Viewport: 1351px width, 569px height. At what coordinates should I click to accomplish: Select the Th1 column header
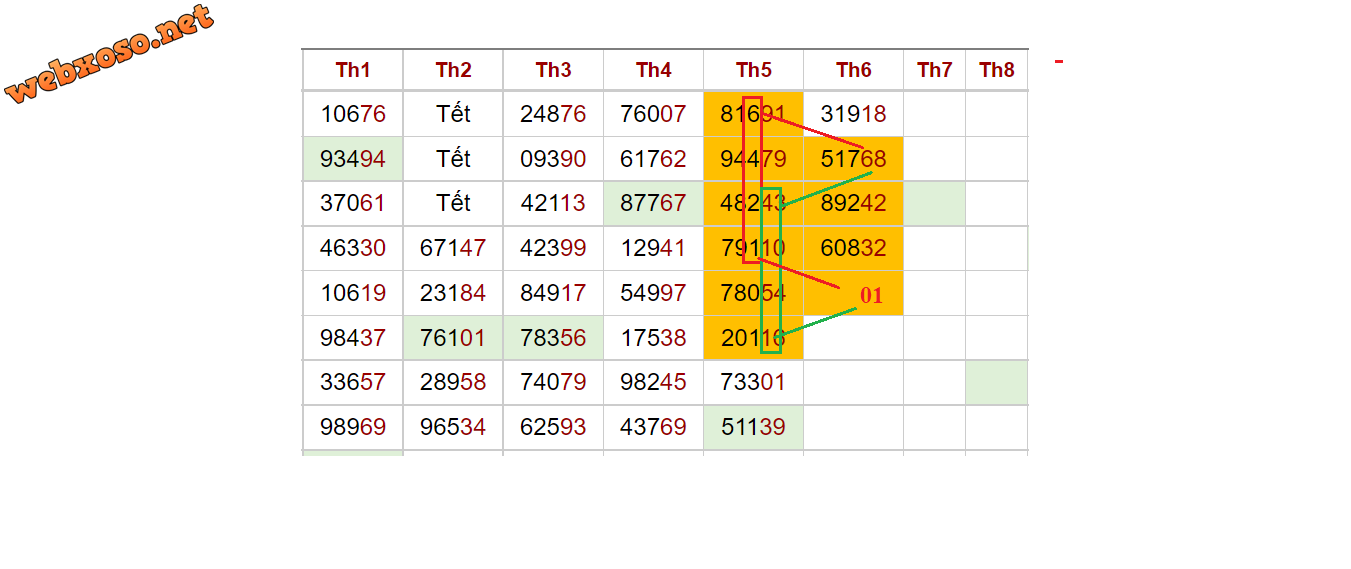(353, 70)
